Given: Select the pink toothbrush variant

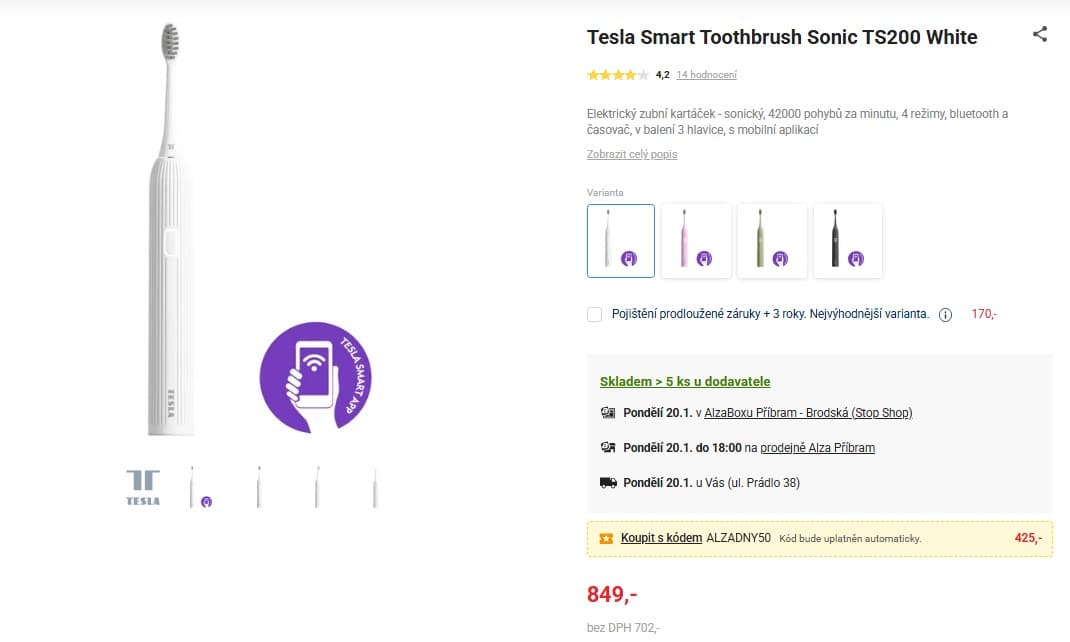Looking at the screenshot, I should [696, 241].
